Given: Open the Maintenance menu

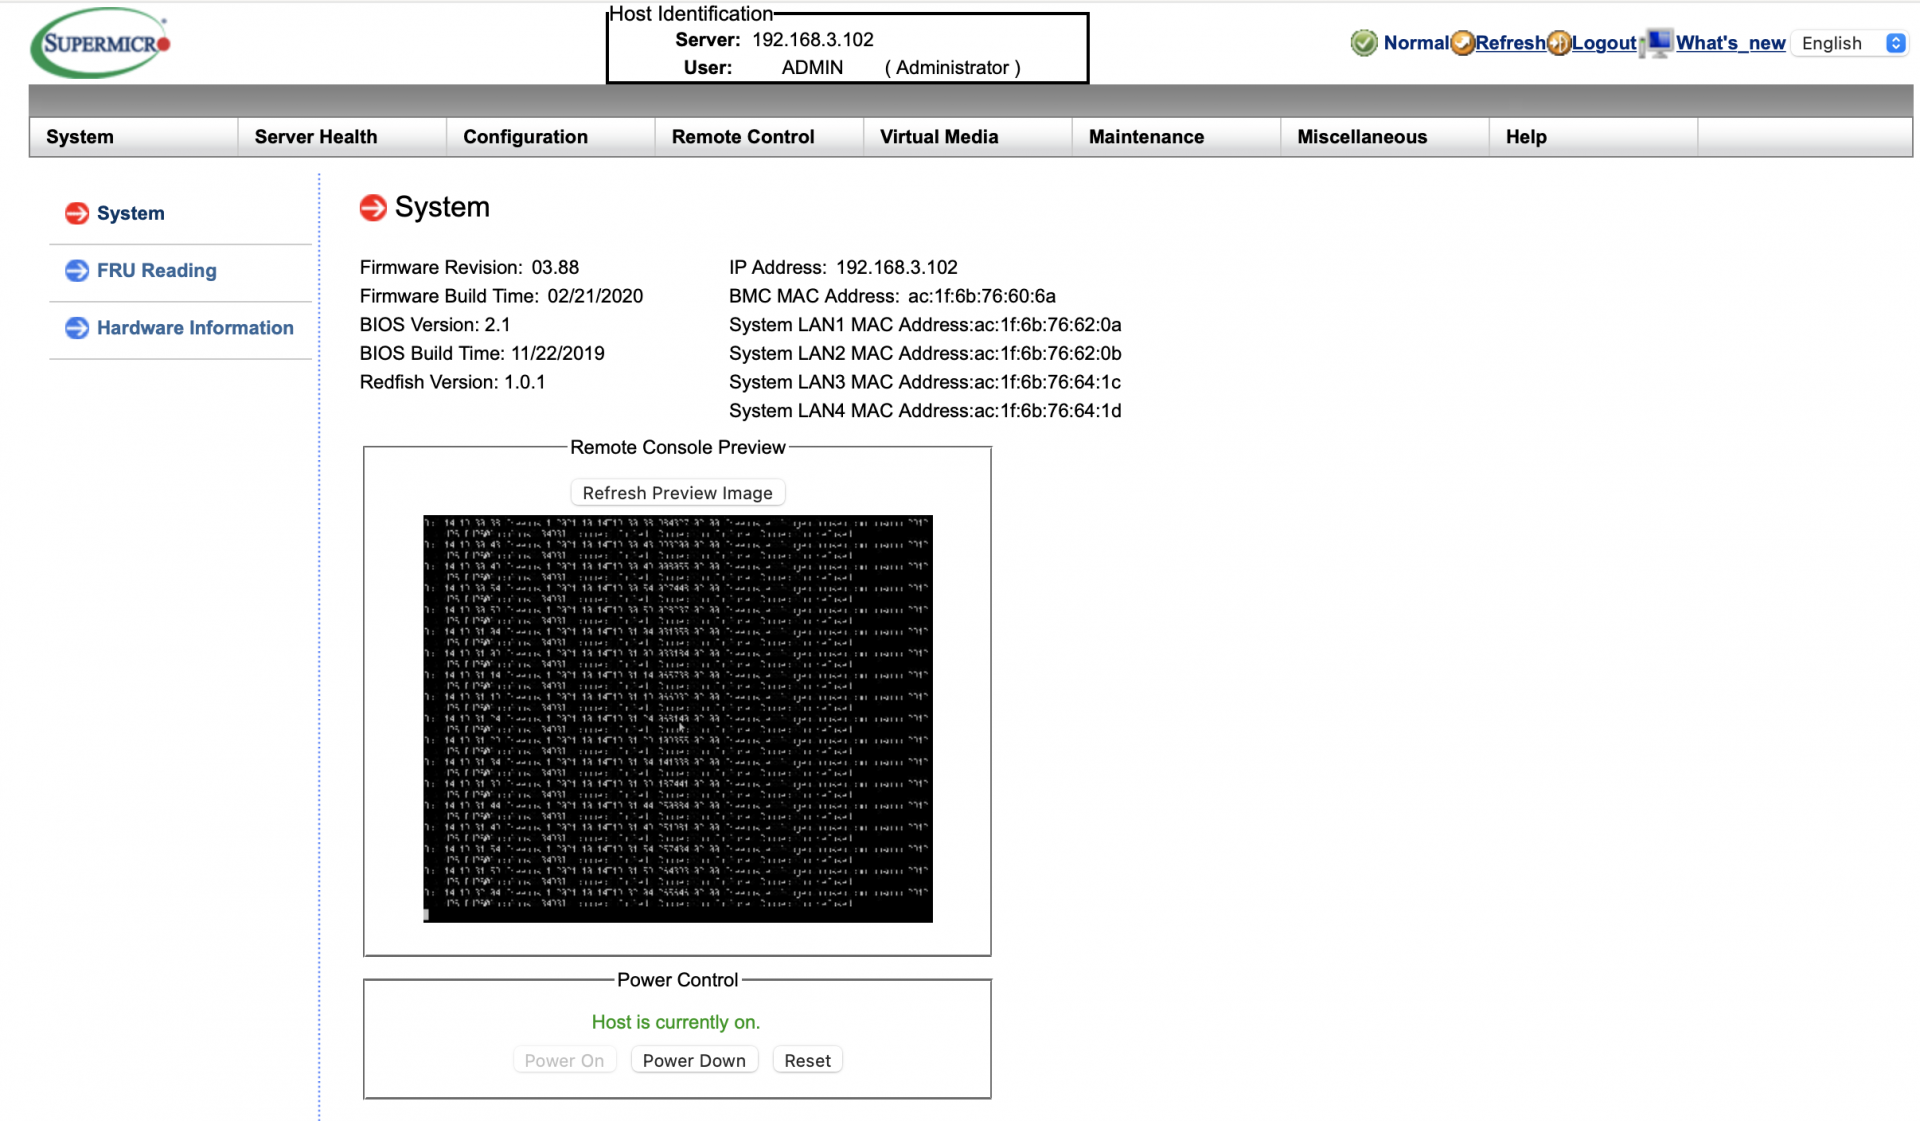Looking at the screenshot, I should pos(1146,137).
